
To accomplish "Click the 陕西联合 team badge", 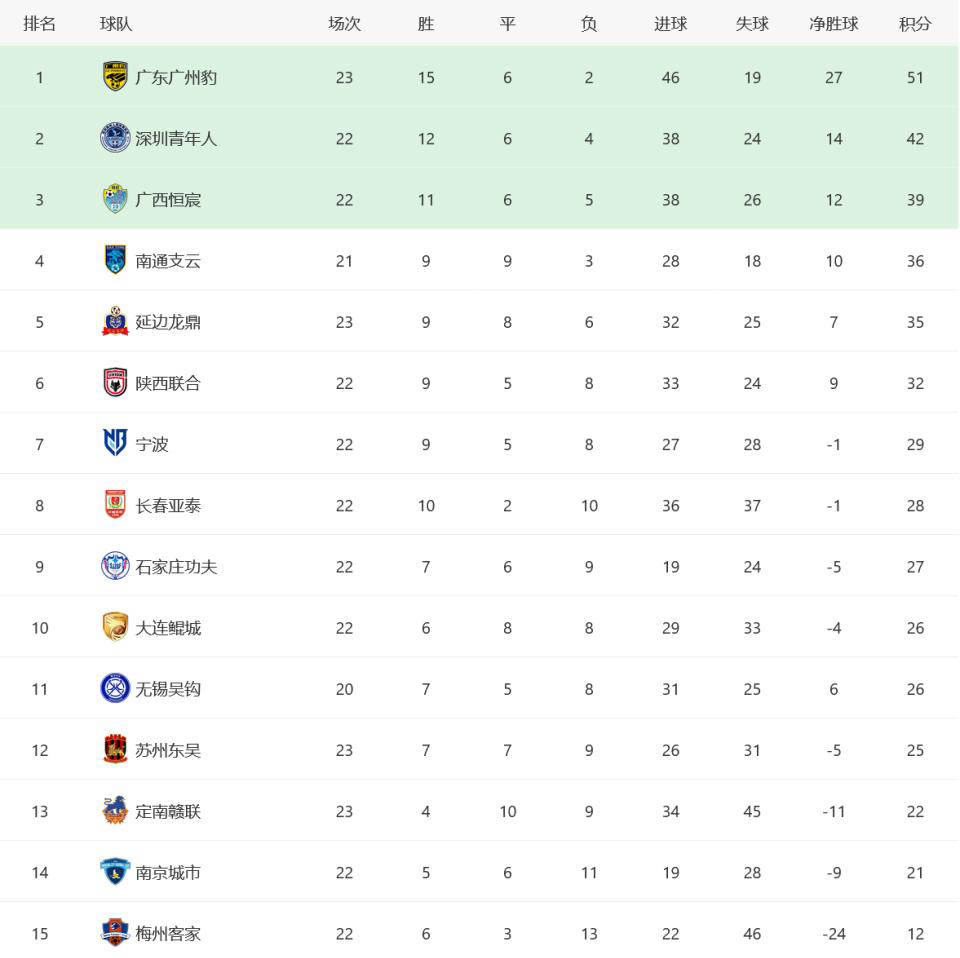I will (x=115, y=383).
